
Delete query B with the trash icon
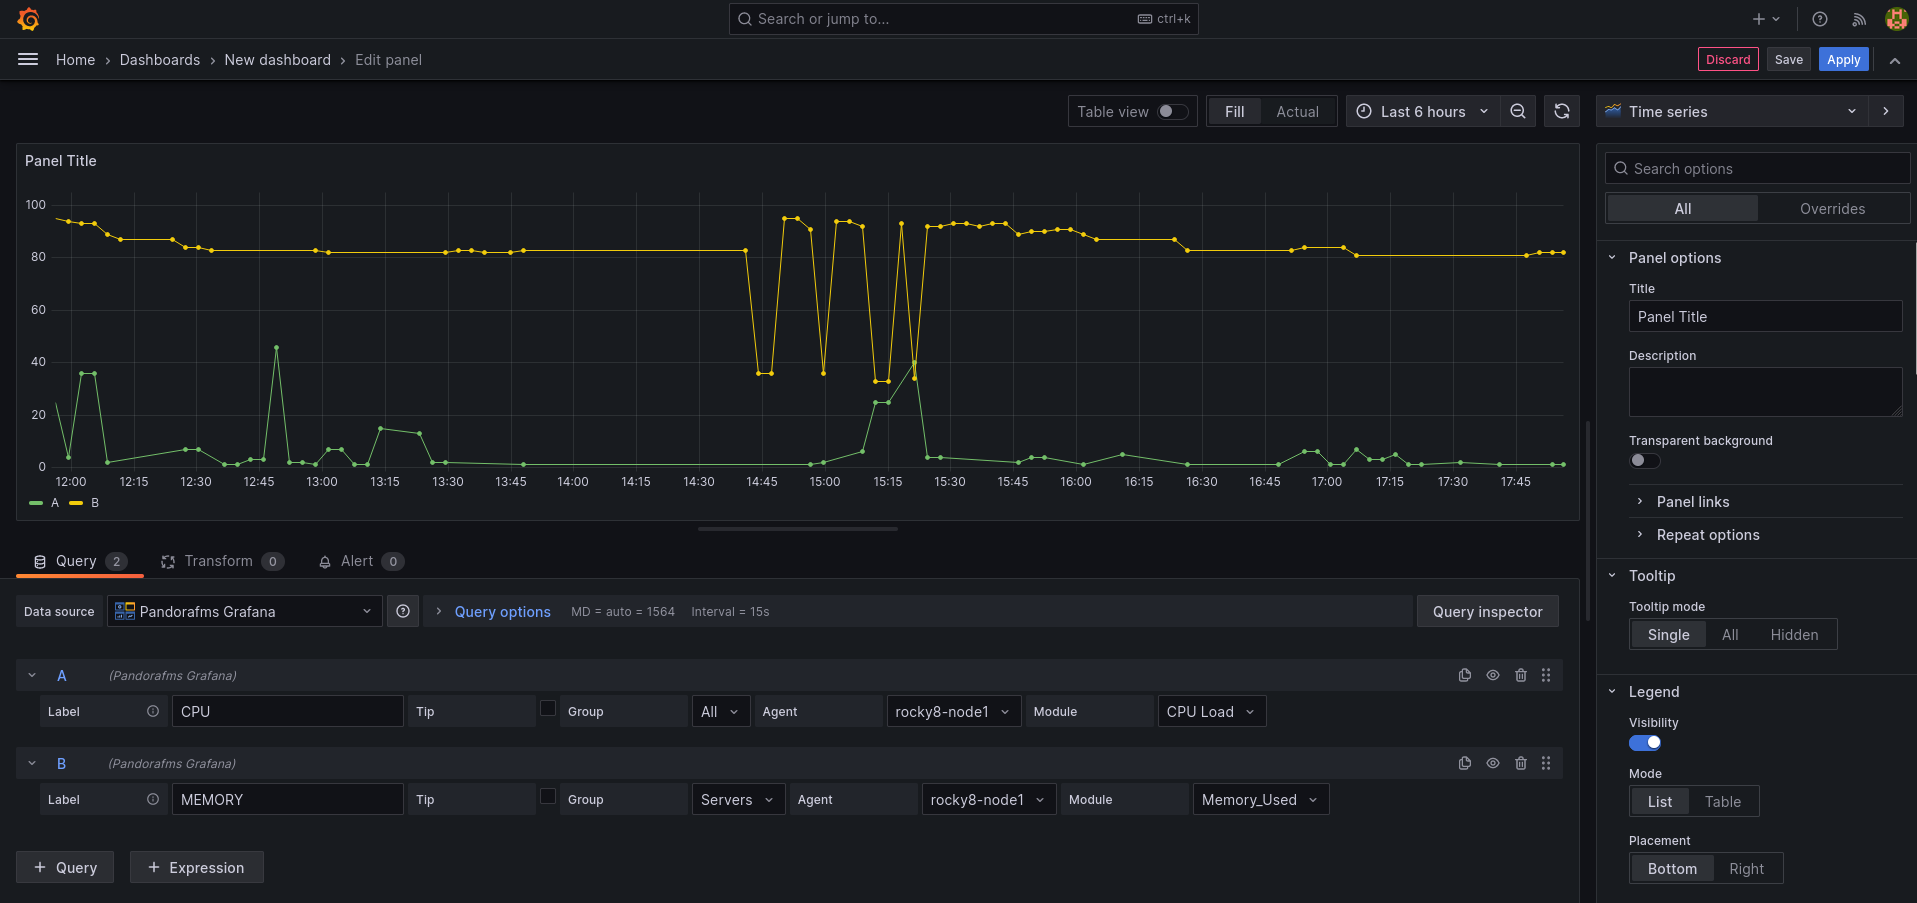point(1521,763)
